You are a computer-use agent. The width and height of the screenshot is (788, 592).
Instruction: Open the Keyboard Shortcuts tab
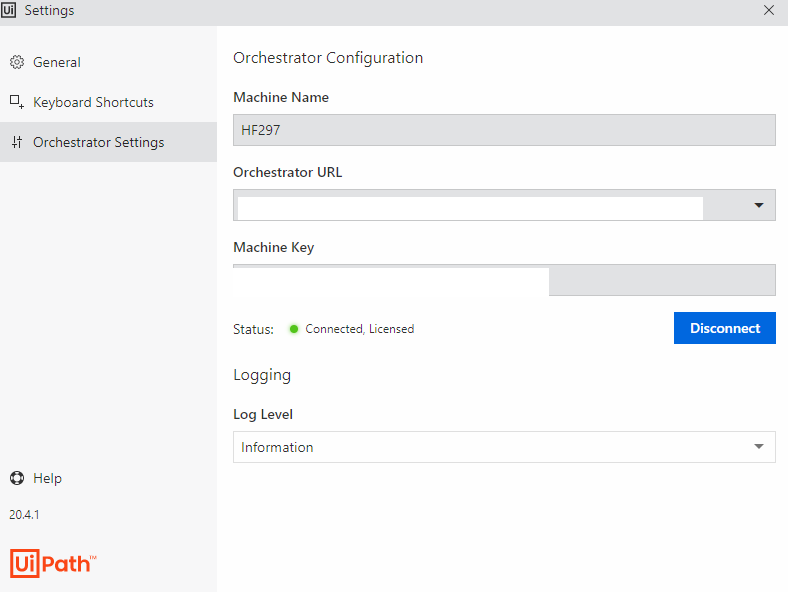click(109, 102)
